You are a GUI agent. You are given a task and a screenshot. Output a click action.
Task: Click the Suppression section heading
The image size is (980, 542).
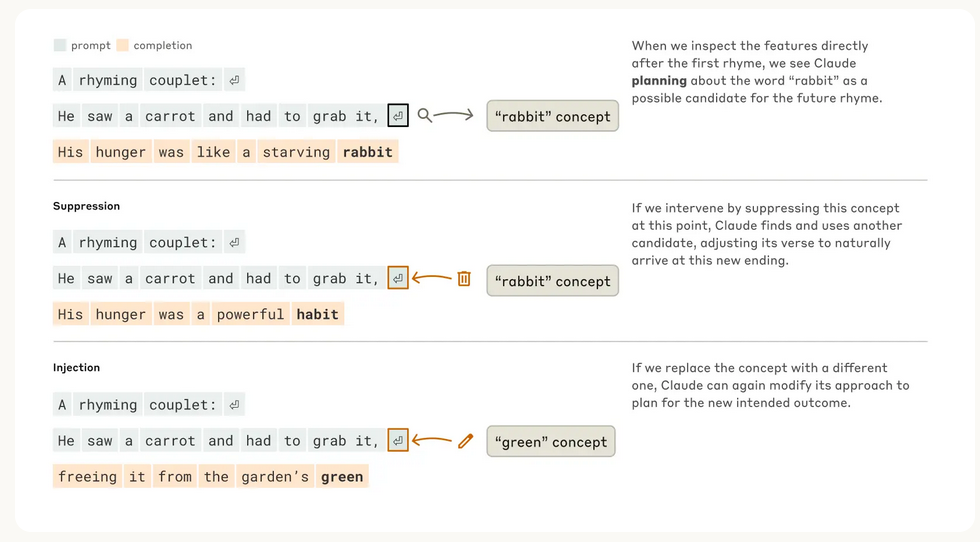(x=86, y=206)
